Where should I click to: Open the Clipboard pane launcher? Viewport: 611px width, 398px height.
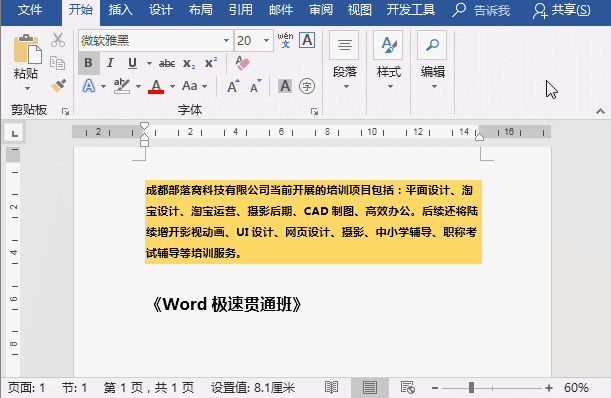[65, 112]
